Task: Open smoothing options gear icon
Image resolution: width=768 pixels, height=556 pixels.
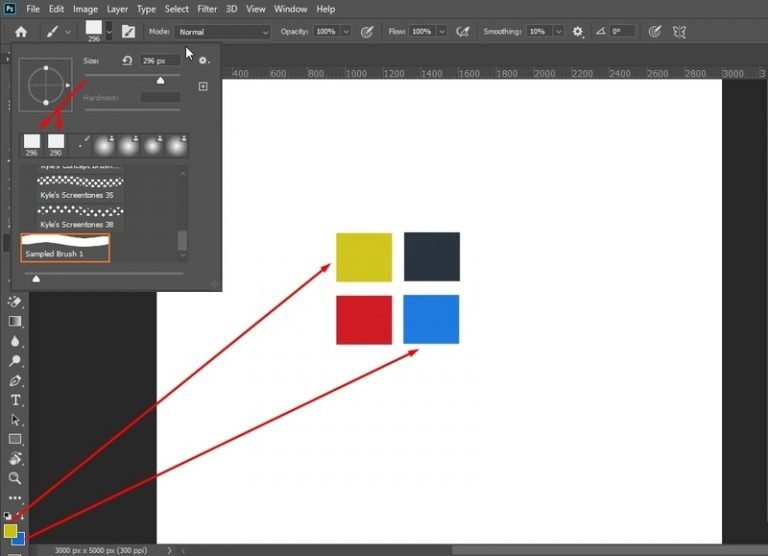Action: tap(578, 32)
